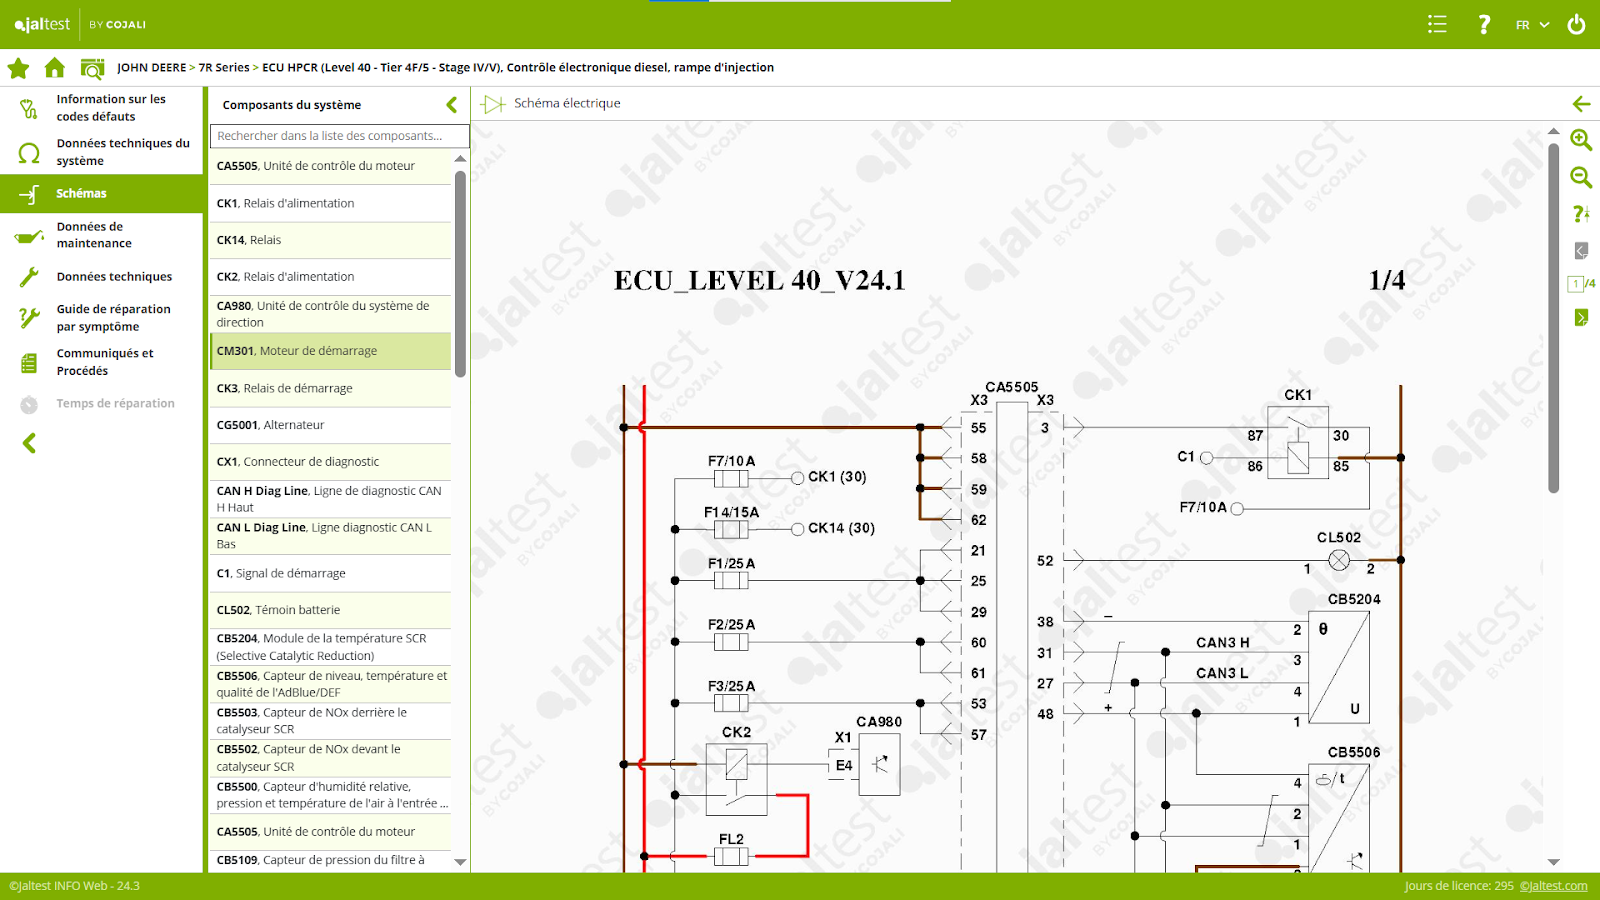Select CAN L Diag Line component
1600x900 pixels.
[330, 536]
